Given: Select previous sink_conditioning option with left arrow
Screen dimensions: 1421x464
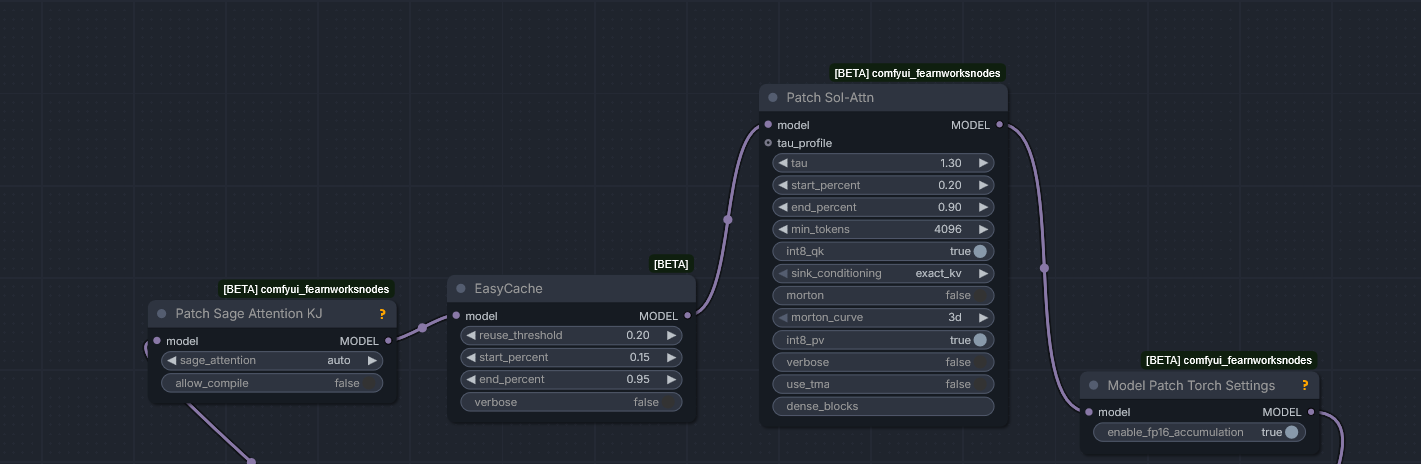Looking at the screenshot, I should tap(784, 273).
